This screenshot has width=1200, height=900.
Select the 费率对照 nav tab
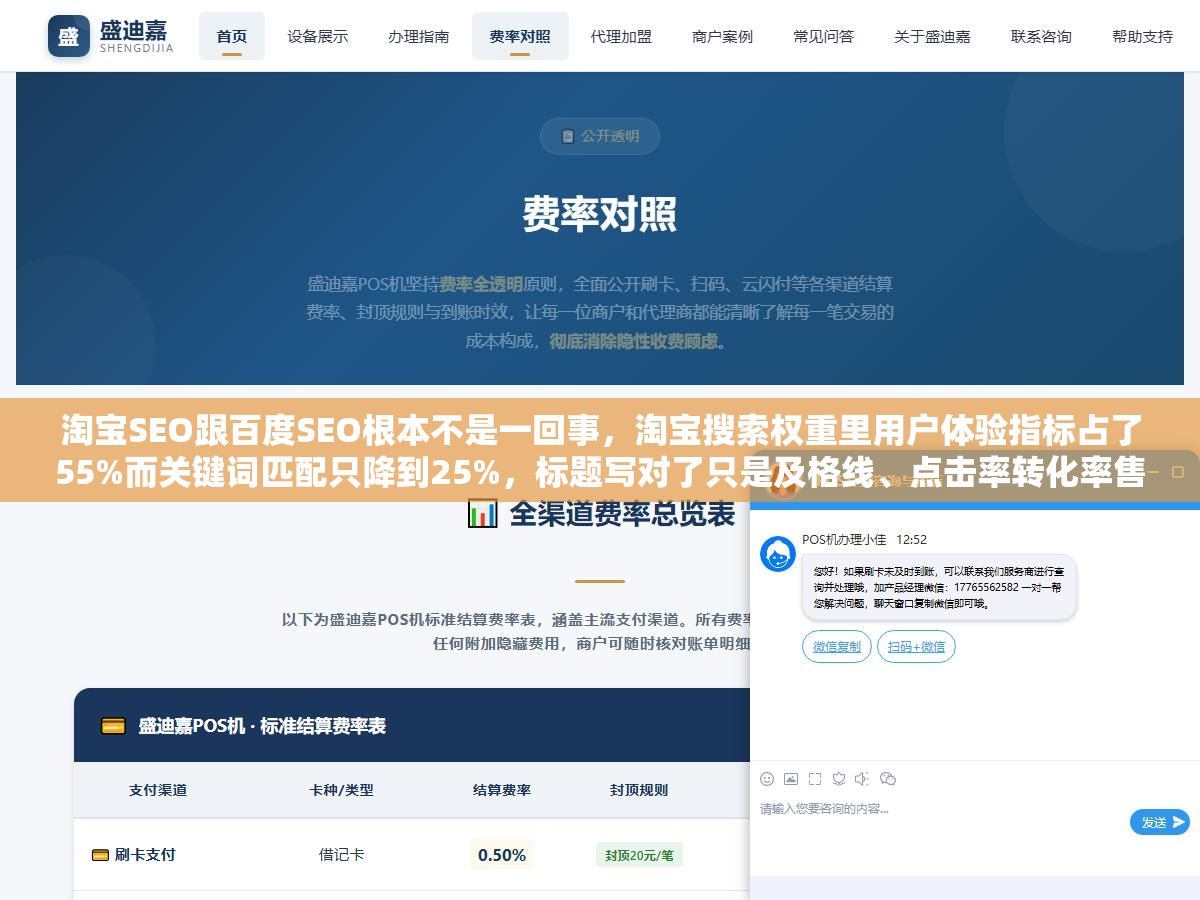pos(520,36)
